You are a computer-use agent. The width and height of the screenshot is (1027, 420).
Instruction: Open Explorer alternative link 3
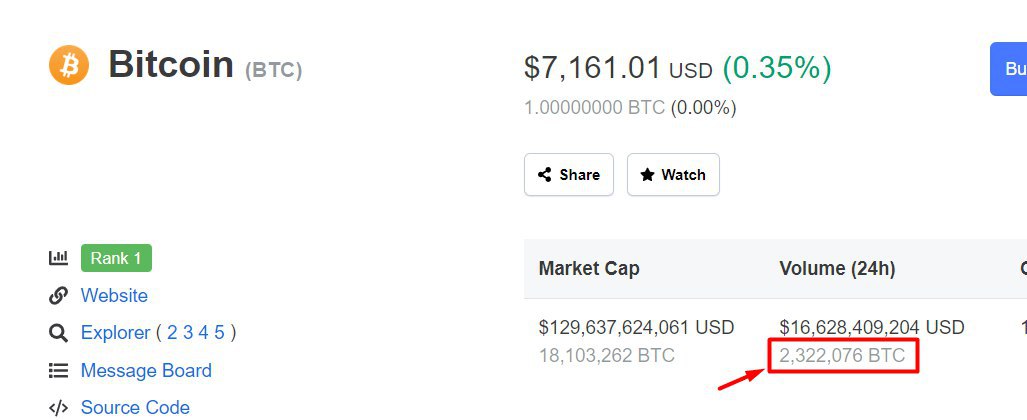[187, 333]
